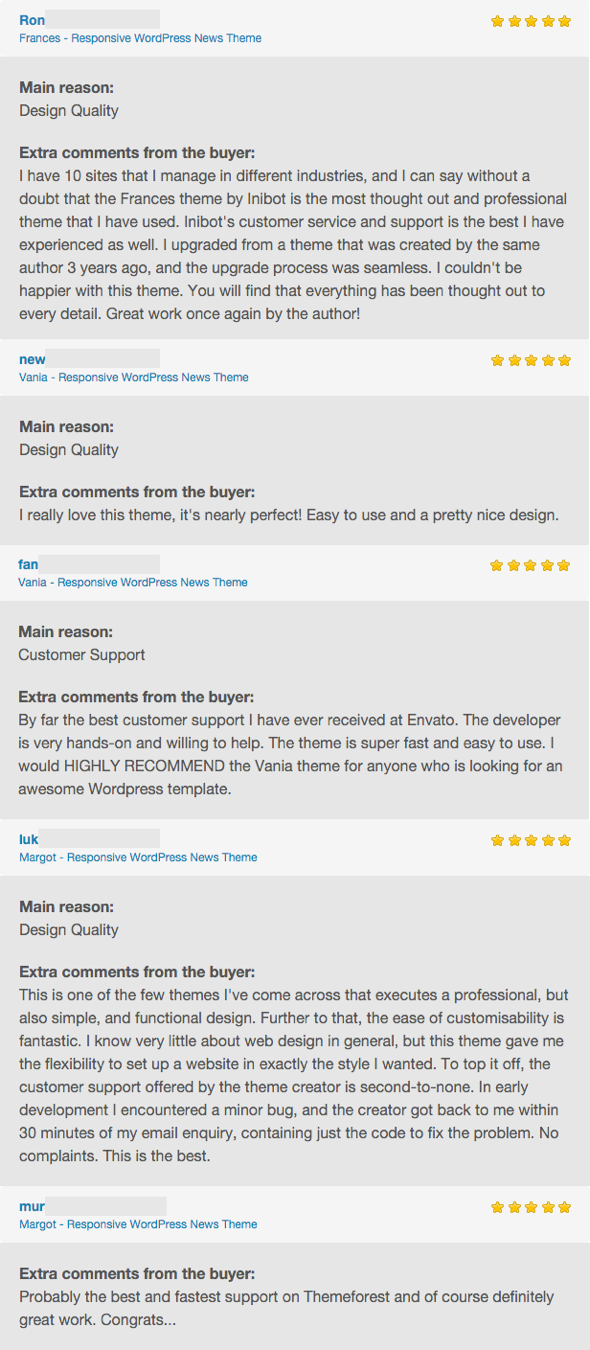Open Margot theme link under luk's name
590x1350 pixels.
coord(138,857)
